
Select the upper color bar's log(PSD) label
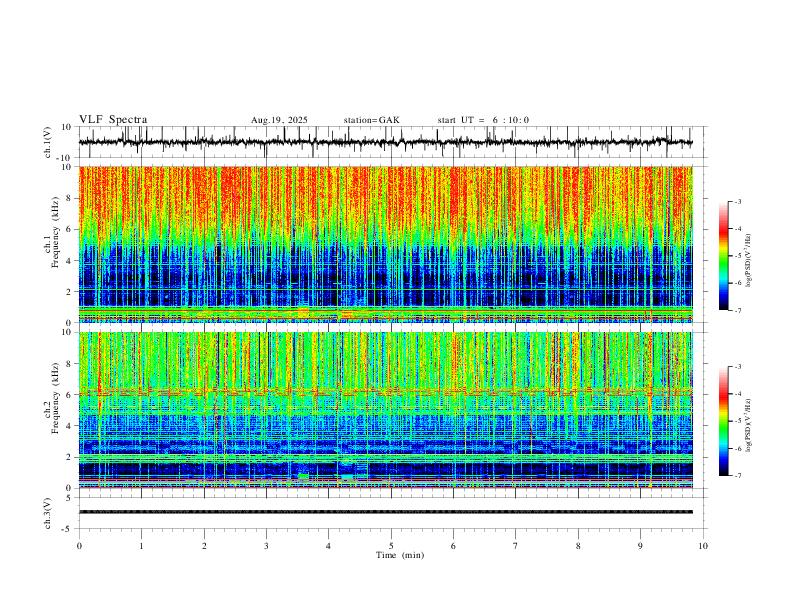pyautogui.click(x=749, y=261)
